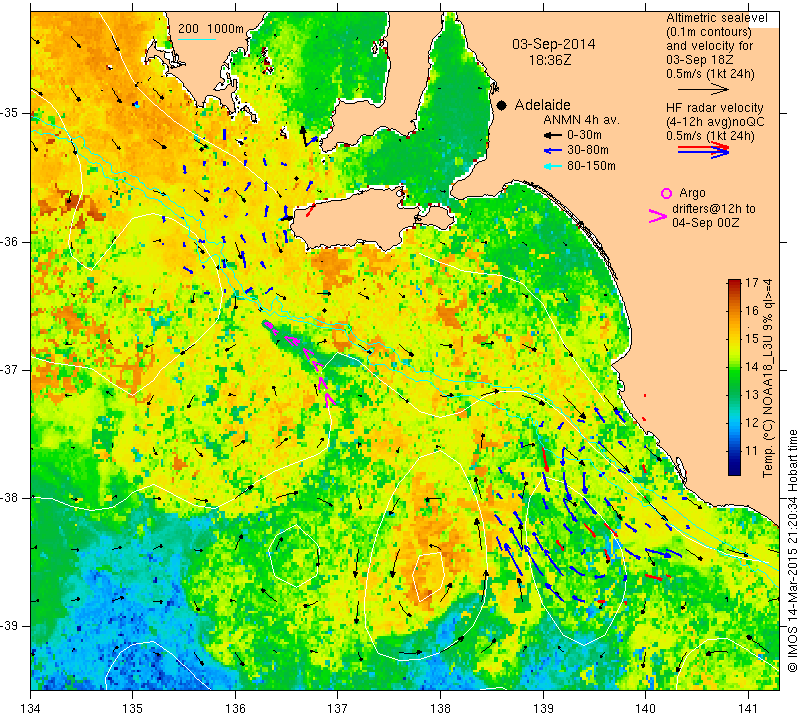Click the '03-Sep-2014' date label
This screenshot has width=800, height=720.
click(554, 44)
